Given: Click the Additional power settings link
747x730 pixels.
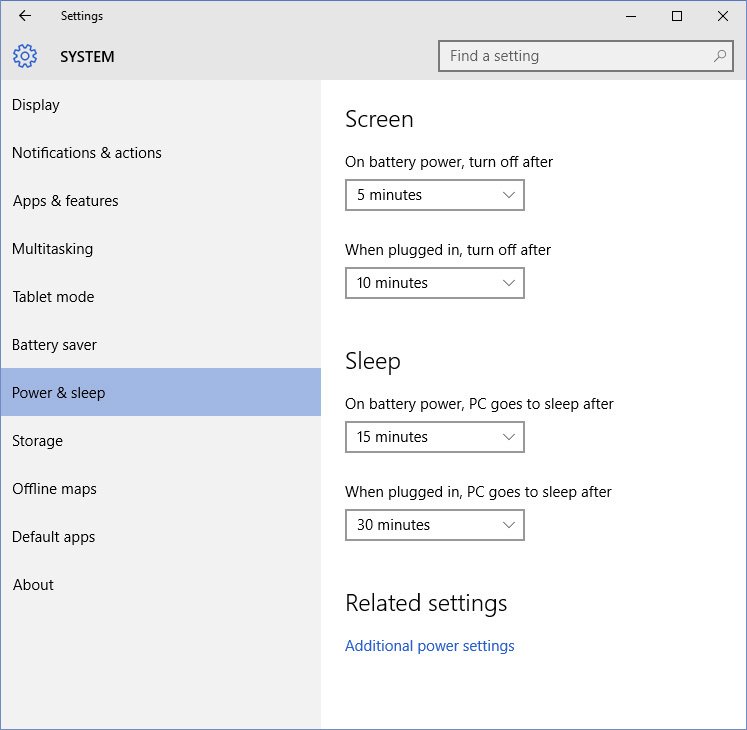Looking at the screenshot, I should pyautogui.click(x=429, y=646).
